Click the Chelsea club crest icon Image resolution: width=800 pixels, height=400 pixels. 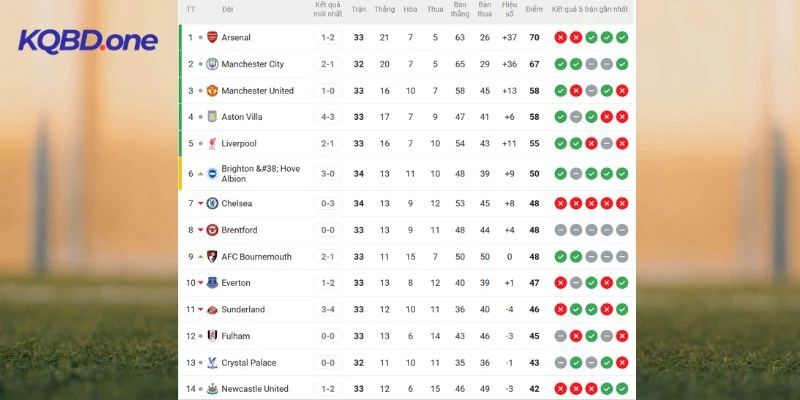[x=212, y=203]
